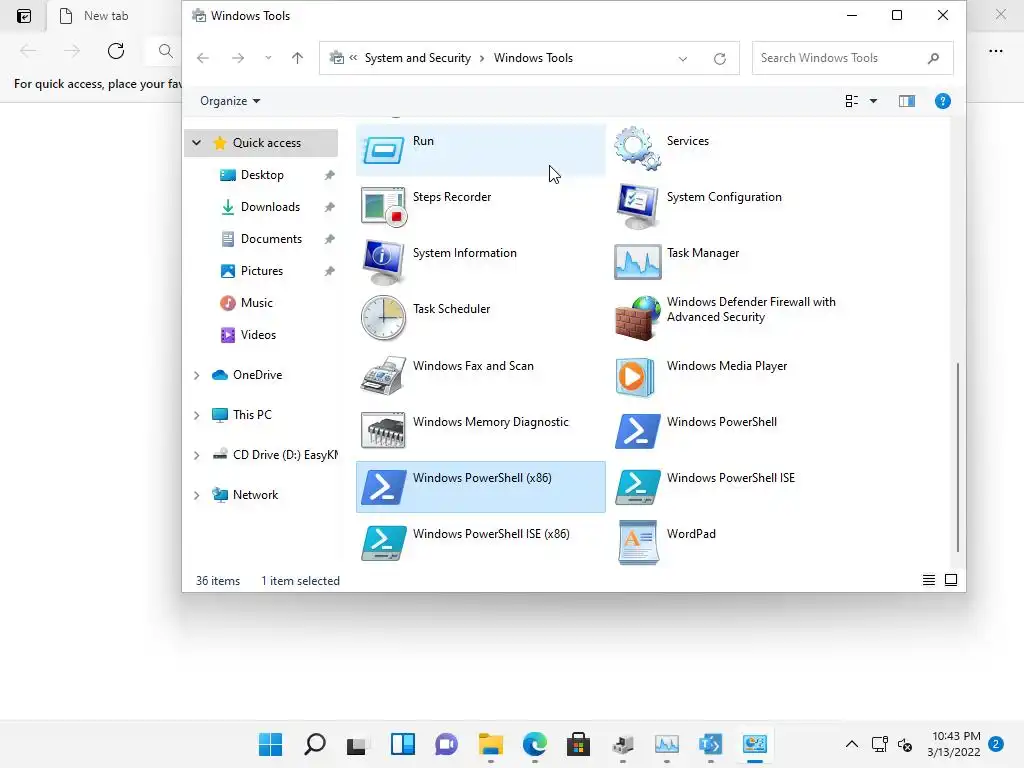
Task: Click the refresh icon in address bar
Action: (720, 59)
